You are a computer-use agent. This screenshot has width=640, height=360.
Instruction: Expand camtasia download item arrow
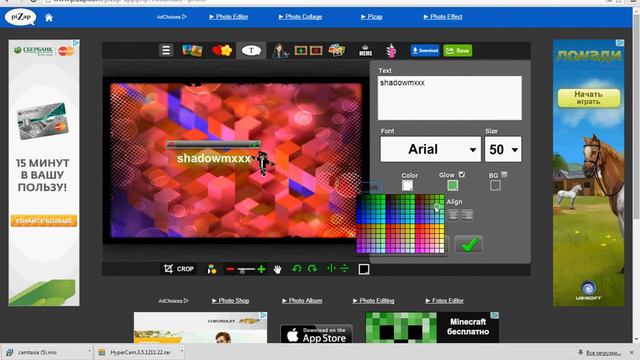pos(89,352)
